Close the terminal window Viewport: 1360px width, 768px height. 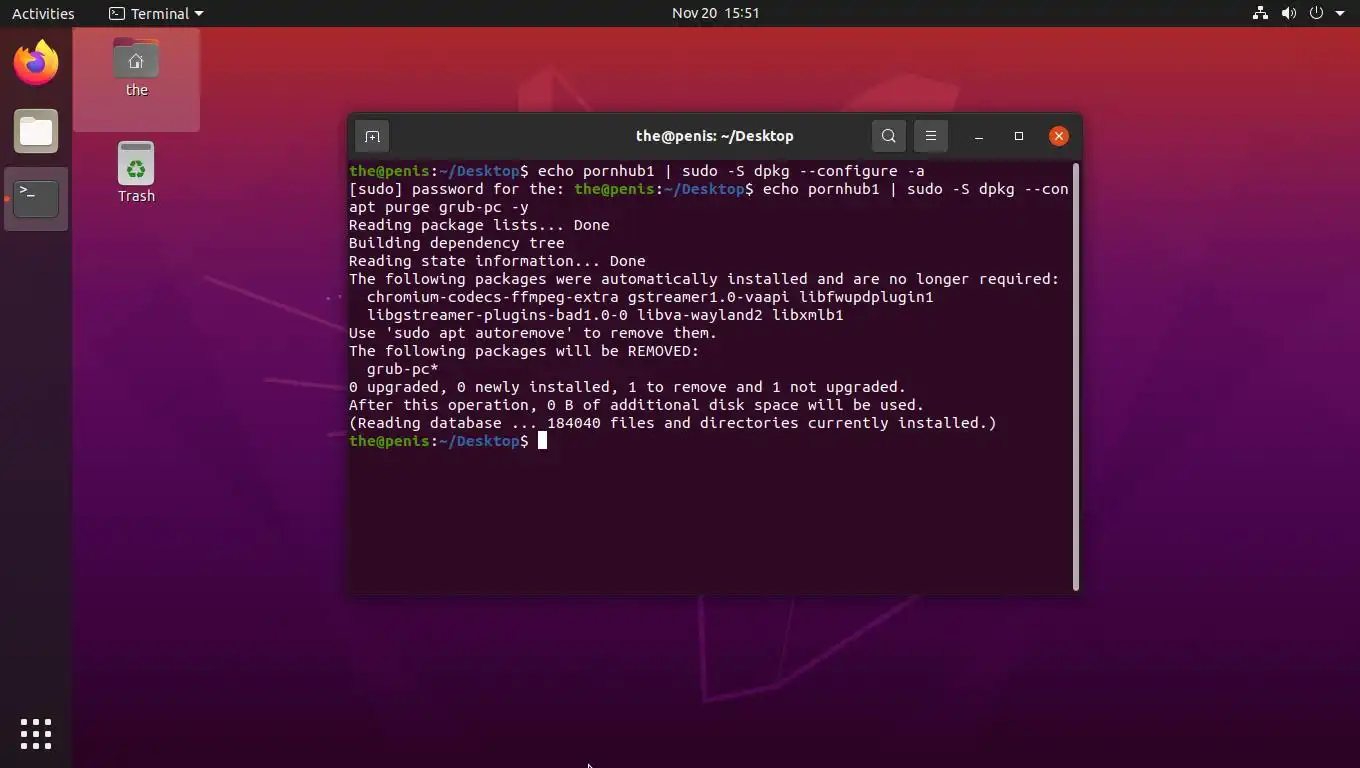[1059, 136]
